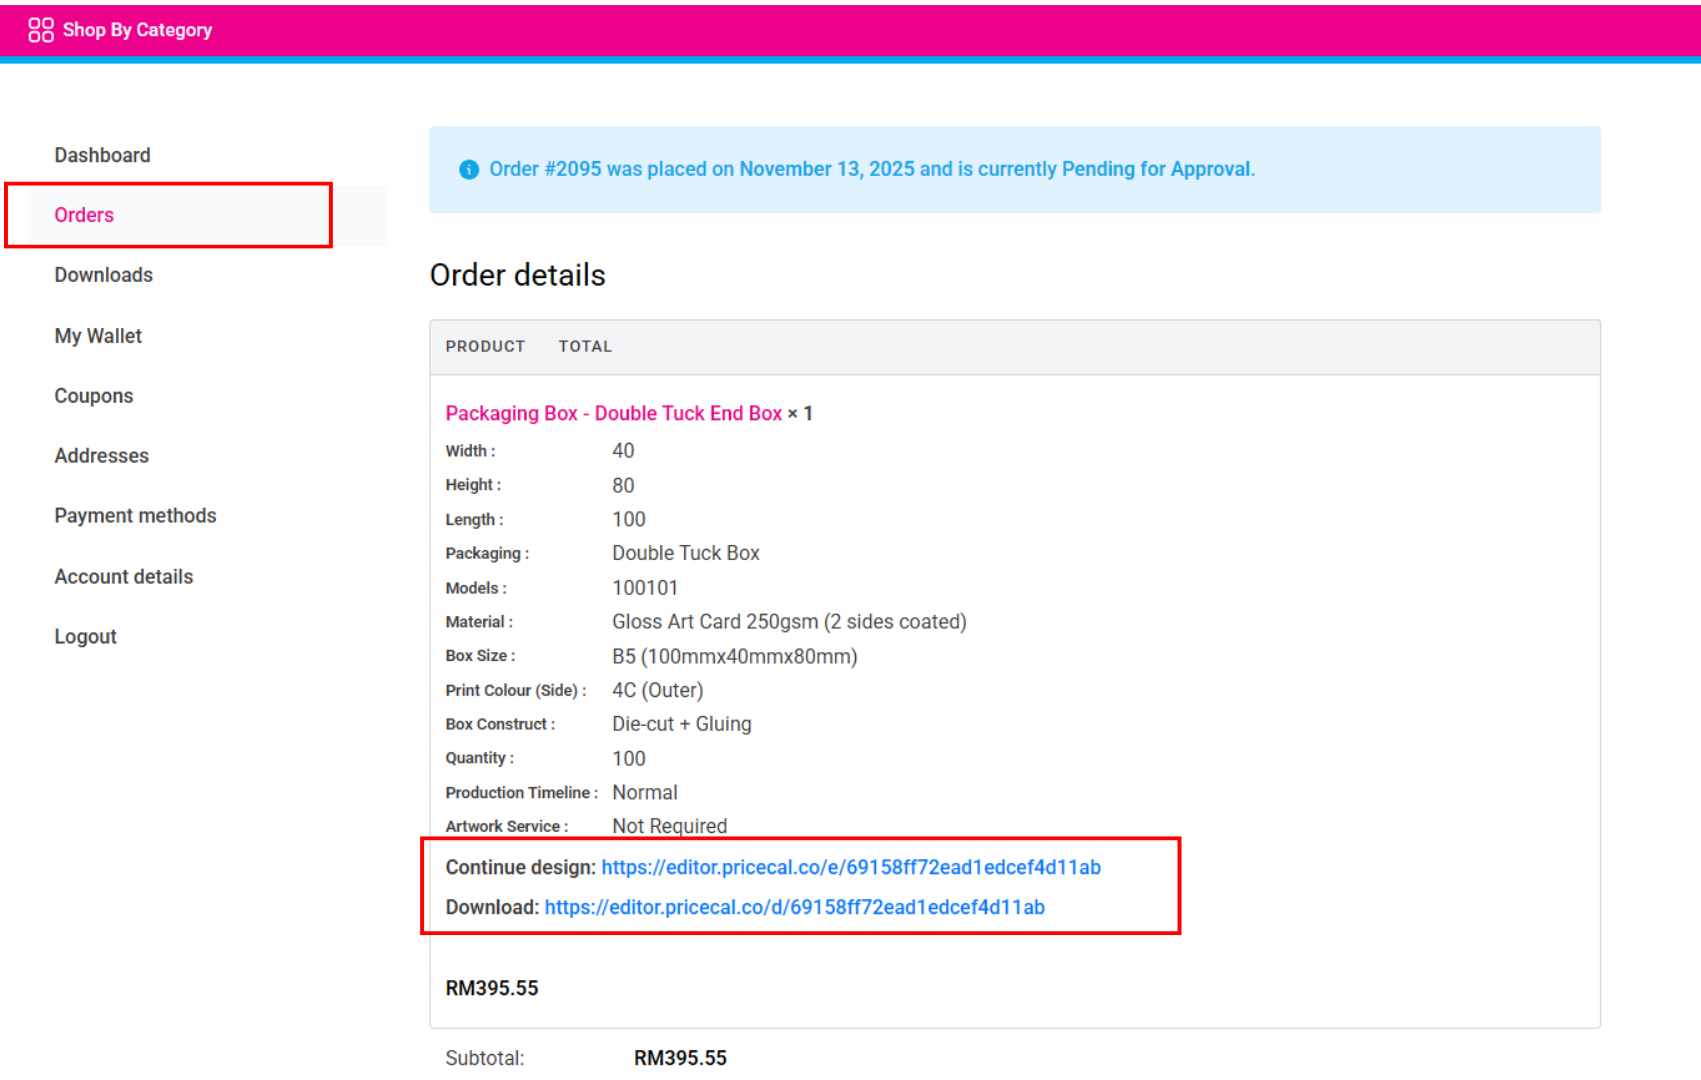Click the Order details heading
The width and height of the screenshot is (1701, 1080).
(x=517, y=275)
